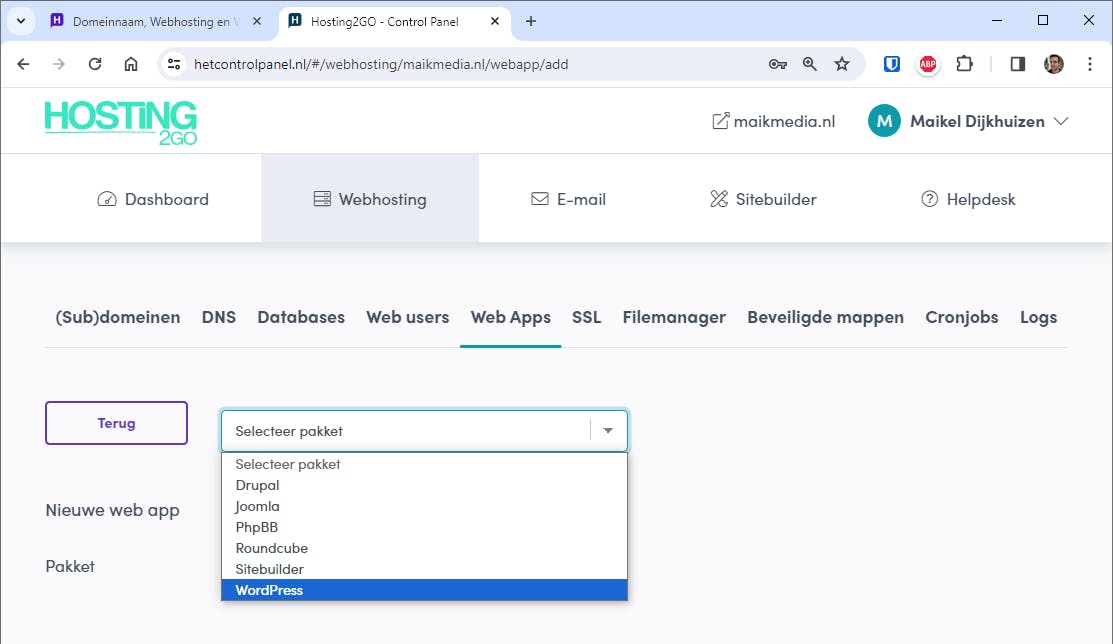Click the Terug button

(116, 423)
